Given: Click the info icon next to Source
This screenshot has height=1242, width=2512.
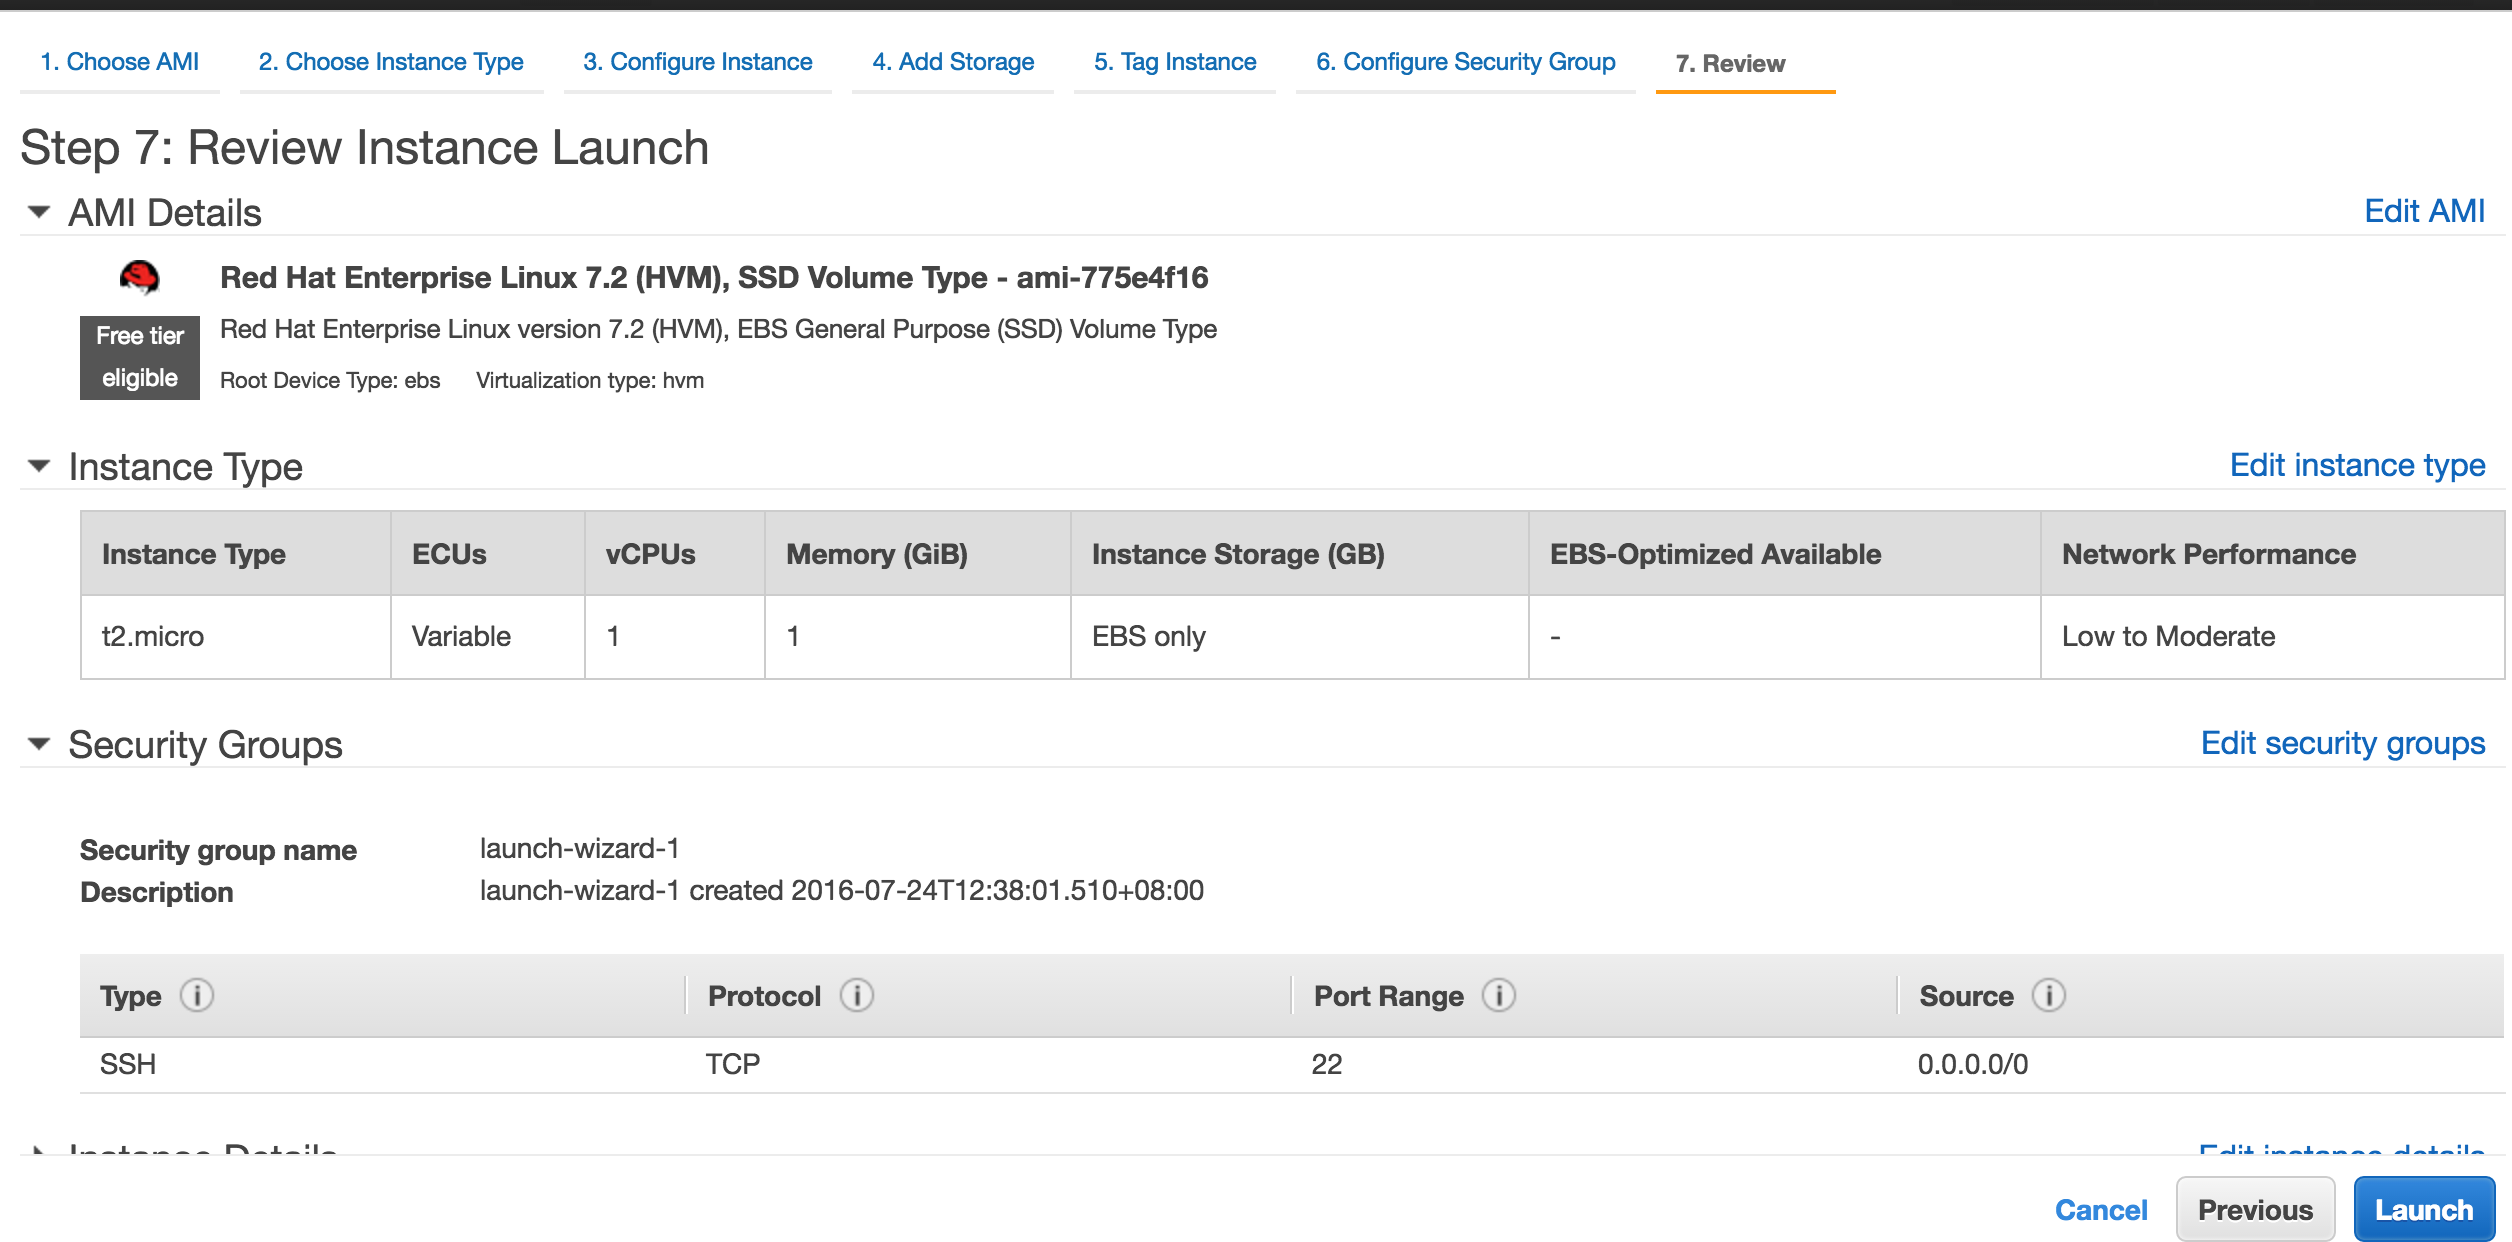Looking at the screenshot, I should [x=2049, y=996].
